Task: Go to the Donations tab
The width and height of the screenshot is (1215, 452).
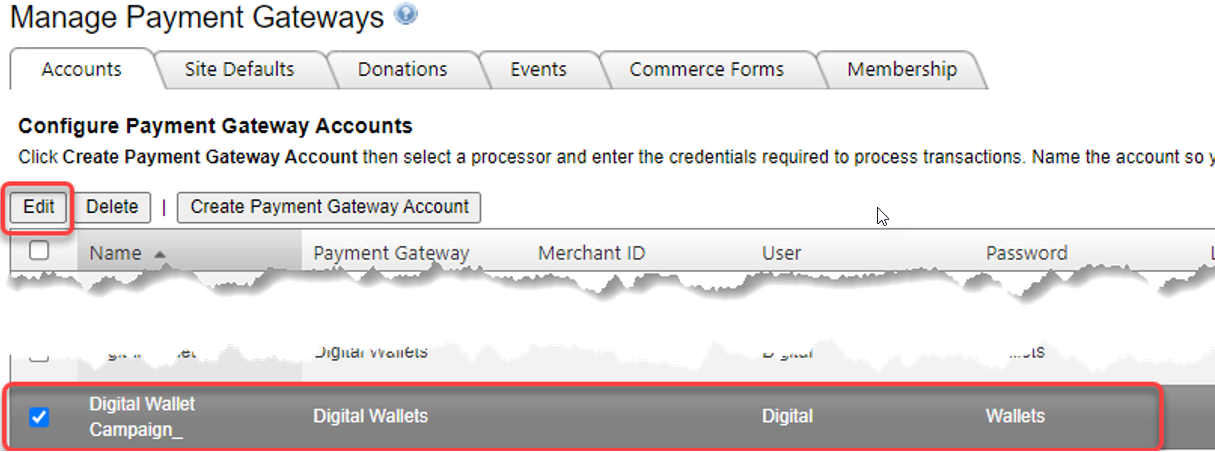Action: [x=402, y=69]
